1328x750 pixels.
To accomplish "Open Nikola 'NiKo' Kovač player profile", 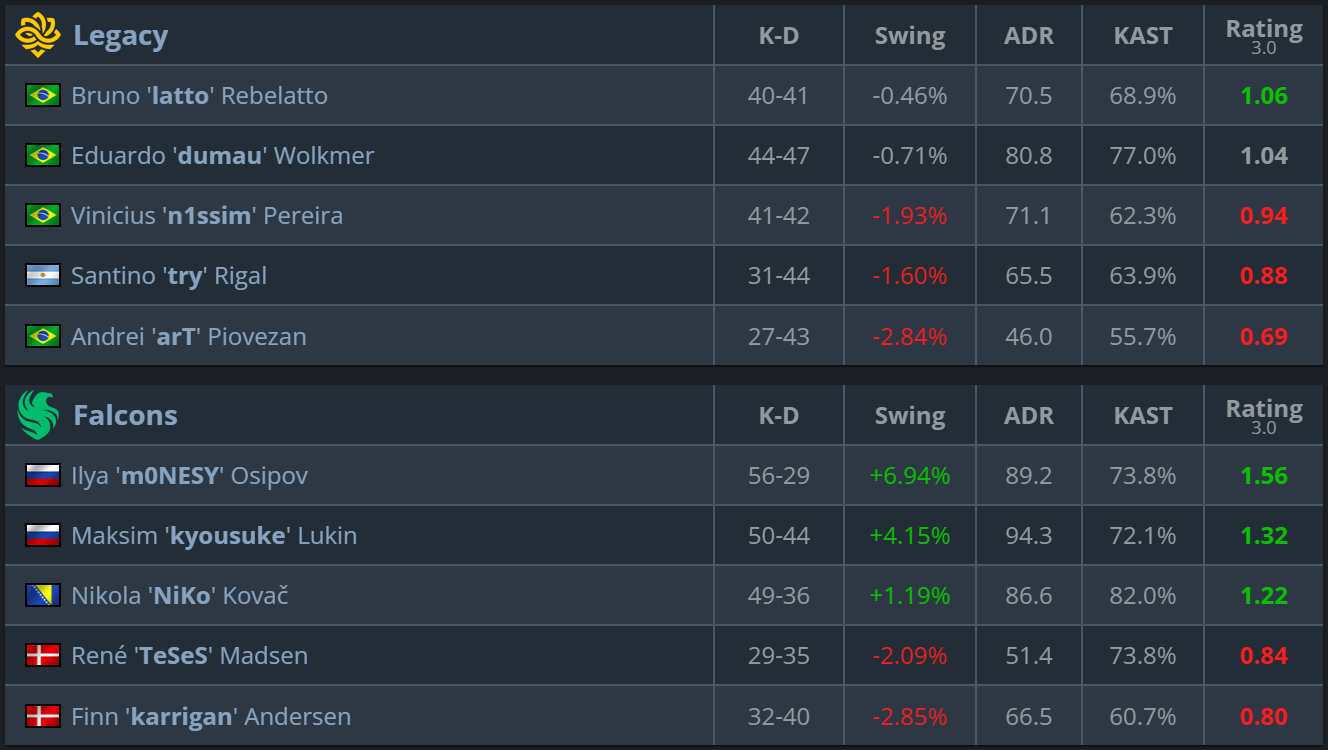I will [x=180, y=596].
